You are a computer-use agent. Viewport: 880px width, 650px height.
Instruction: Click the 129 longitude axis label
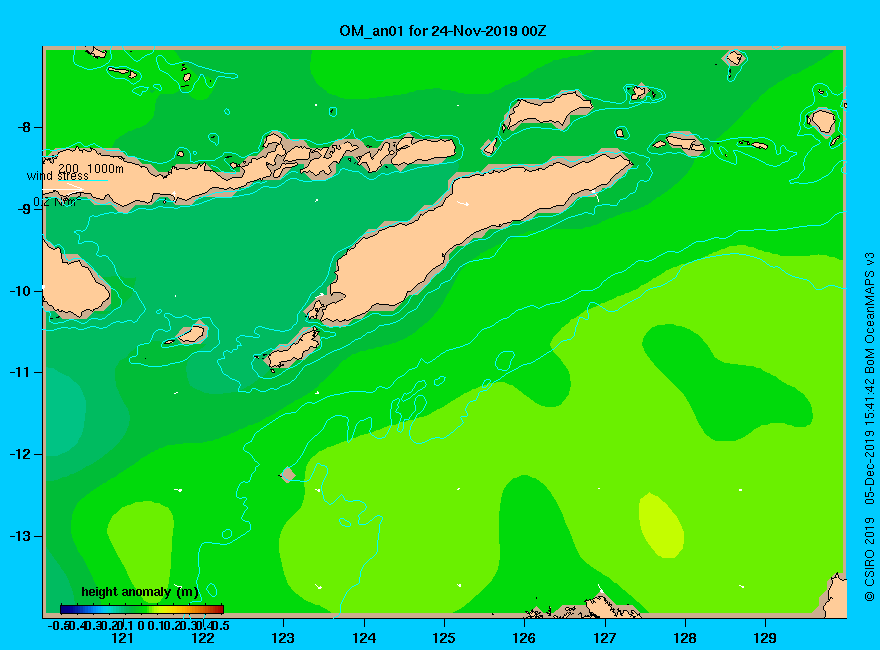coord(765,638)
